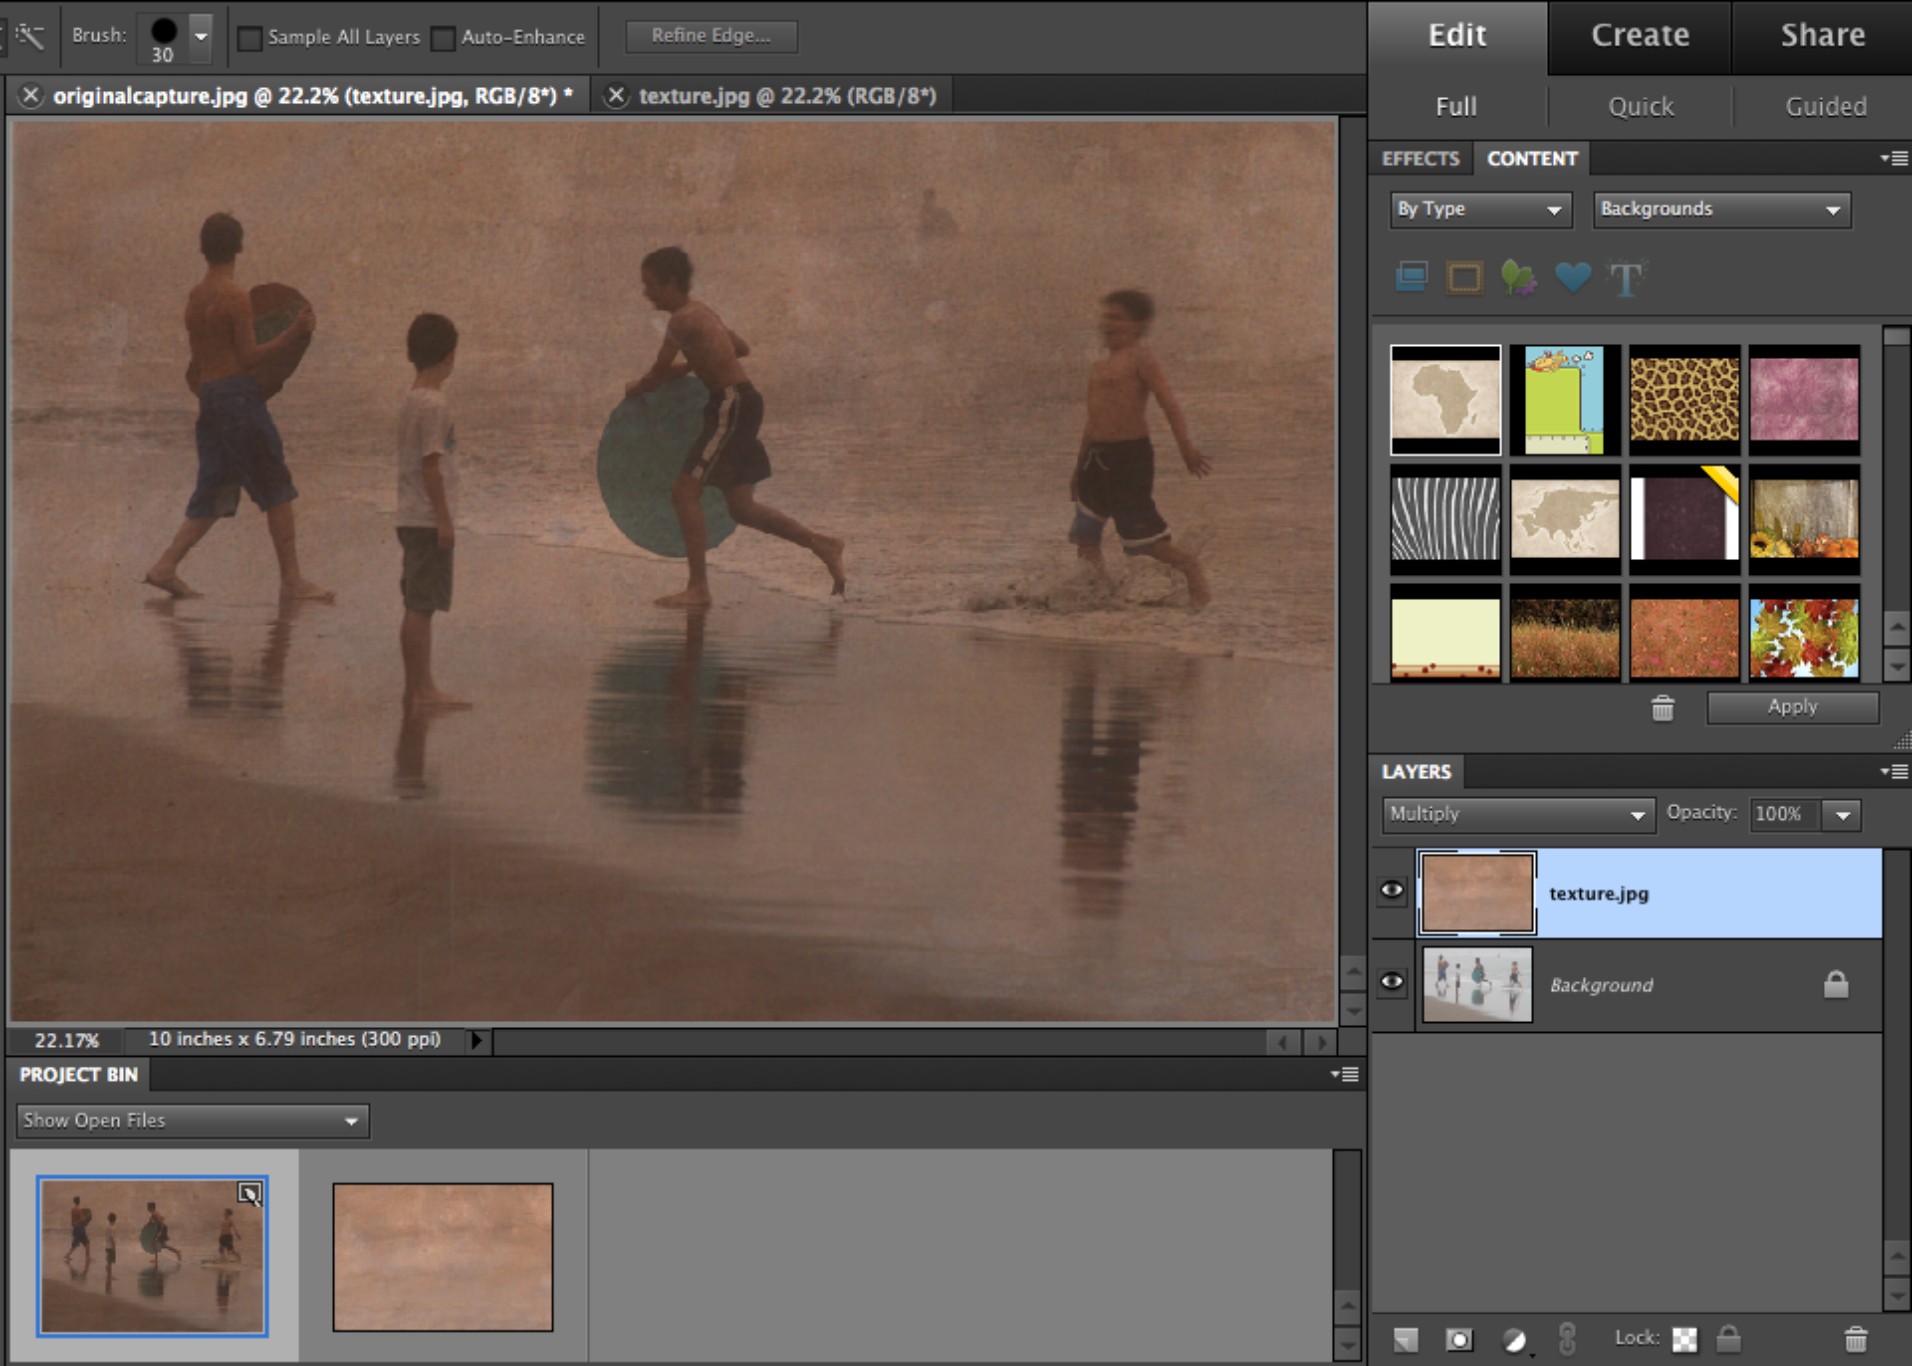The image size is (1912, 1366).
Task: Click the content panel trash icon
Action: 1662,708
